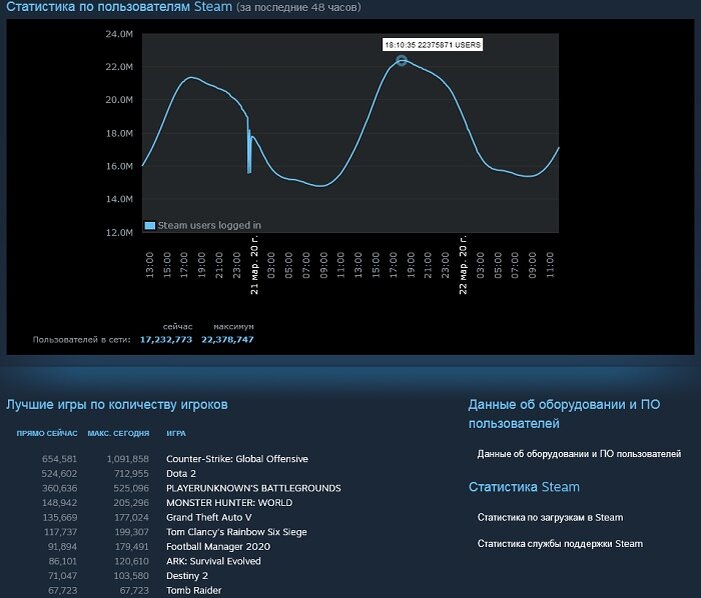This screenshot has width=701, height=598.
Task: Open ARK: Survival Evolved link
Action: click(x=213, y=561)
